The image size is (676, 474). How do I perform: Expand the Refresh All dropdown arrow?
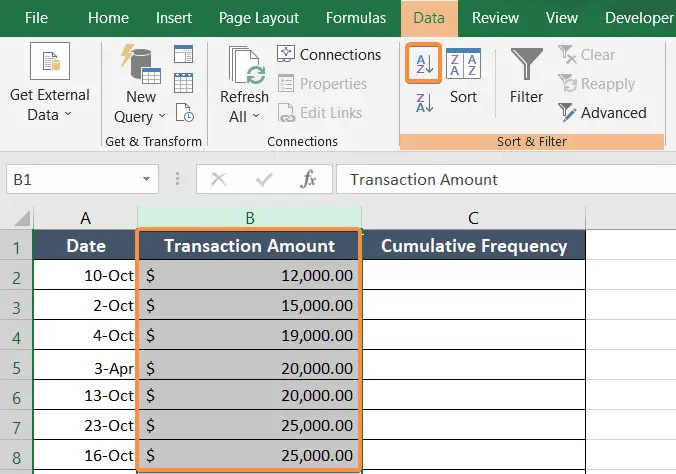click(x=256, y=116)
